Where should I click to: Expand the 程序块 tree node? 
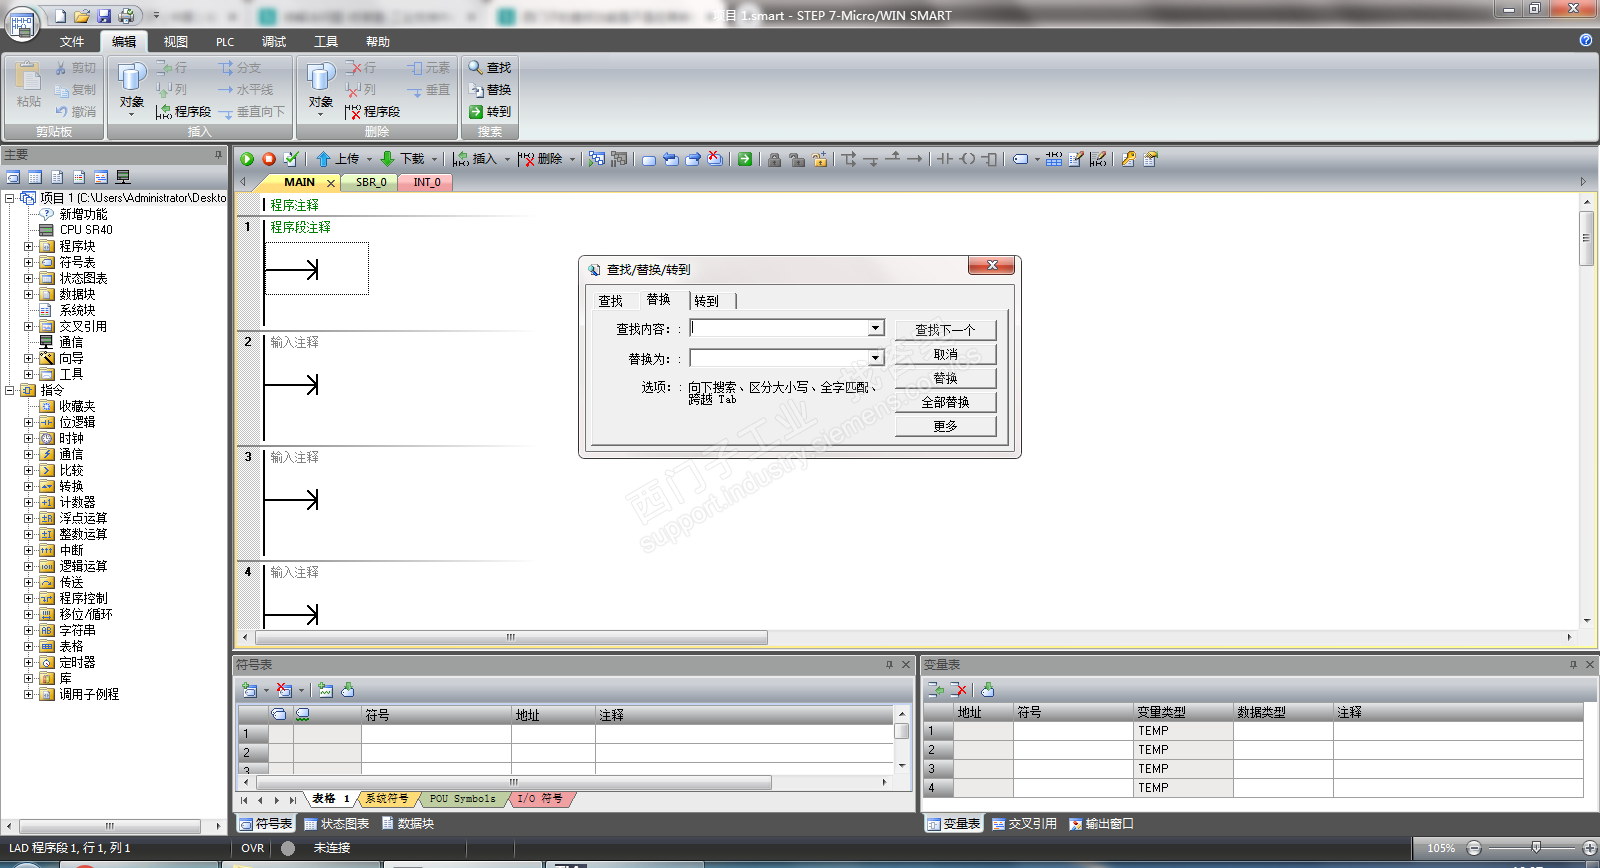(29, 246)
